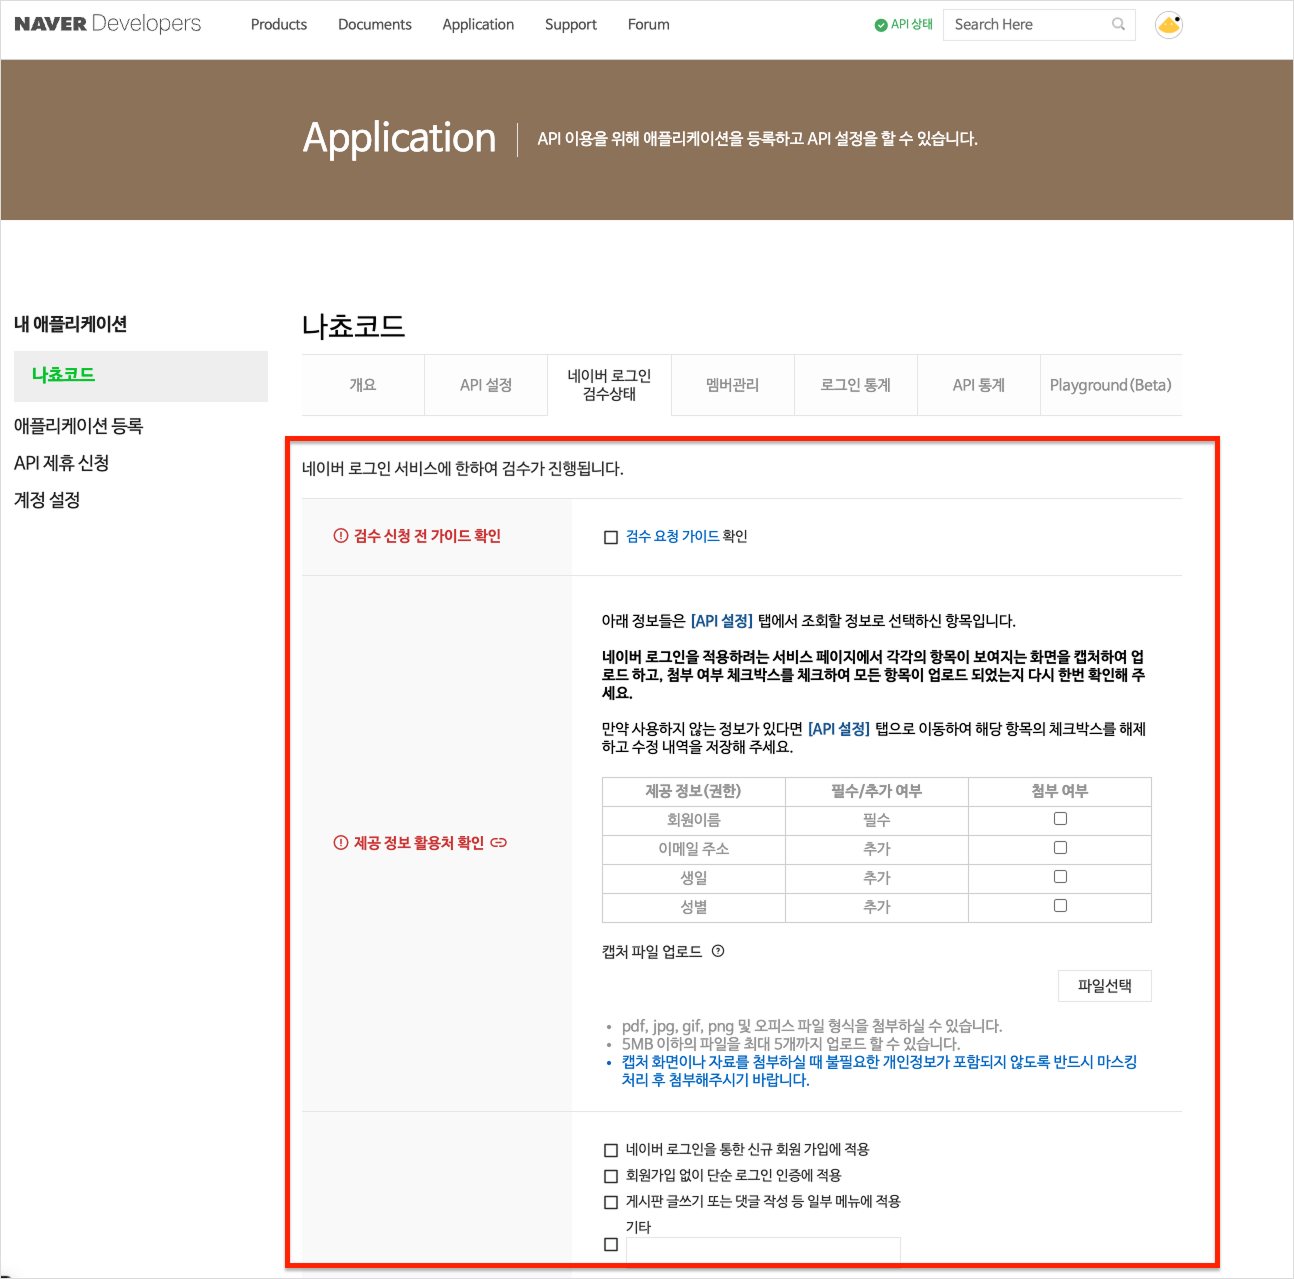Switch to the API 통계 tab

coord(979,385)
